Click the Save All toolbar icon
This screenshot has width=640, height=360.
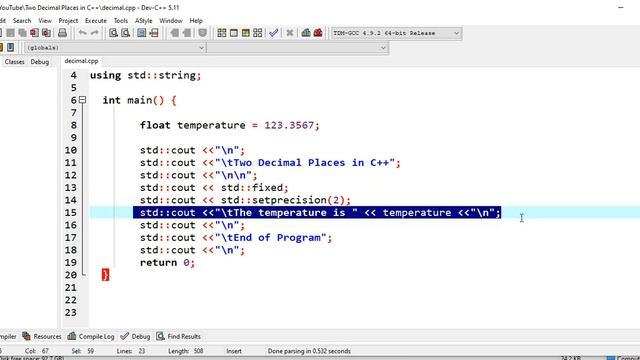coord(22,33)
